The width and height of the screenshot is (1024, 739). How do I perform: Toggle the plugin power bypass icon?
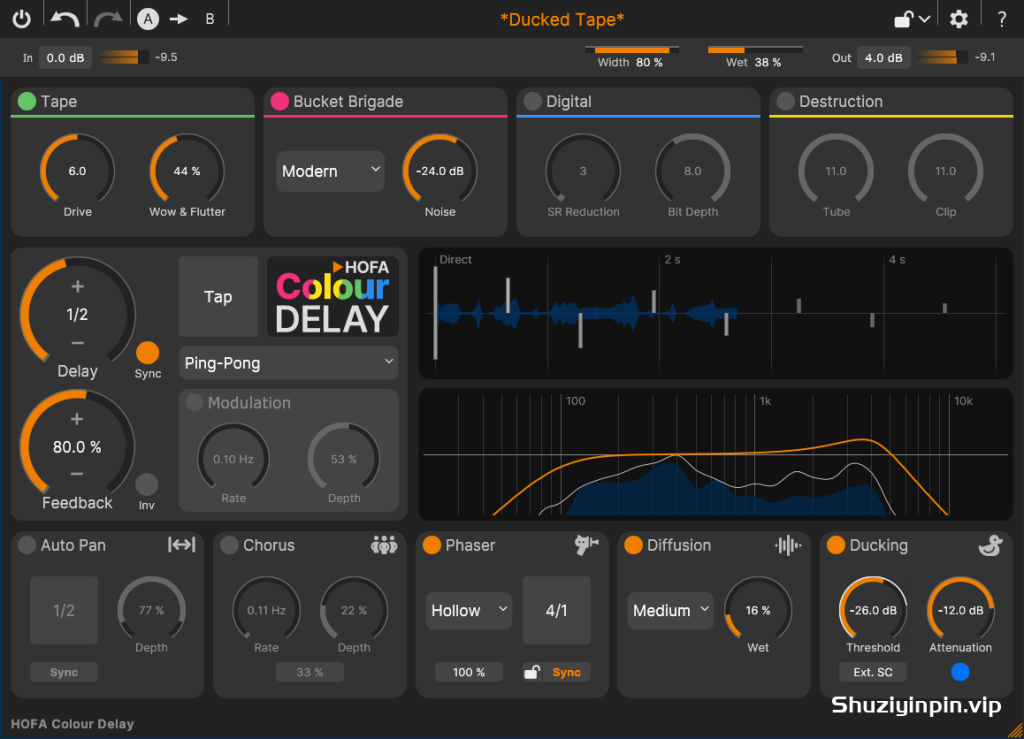click(x=22, y=19)
